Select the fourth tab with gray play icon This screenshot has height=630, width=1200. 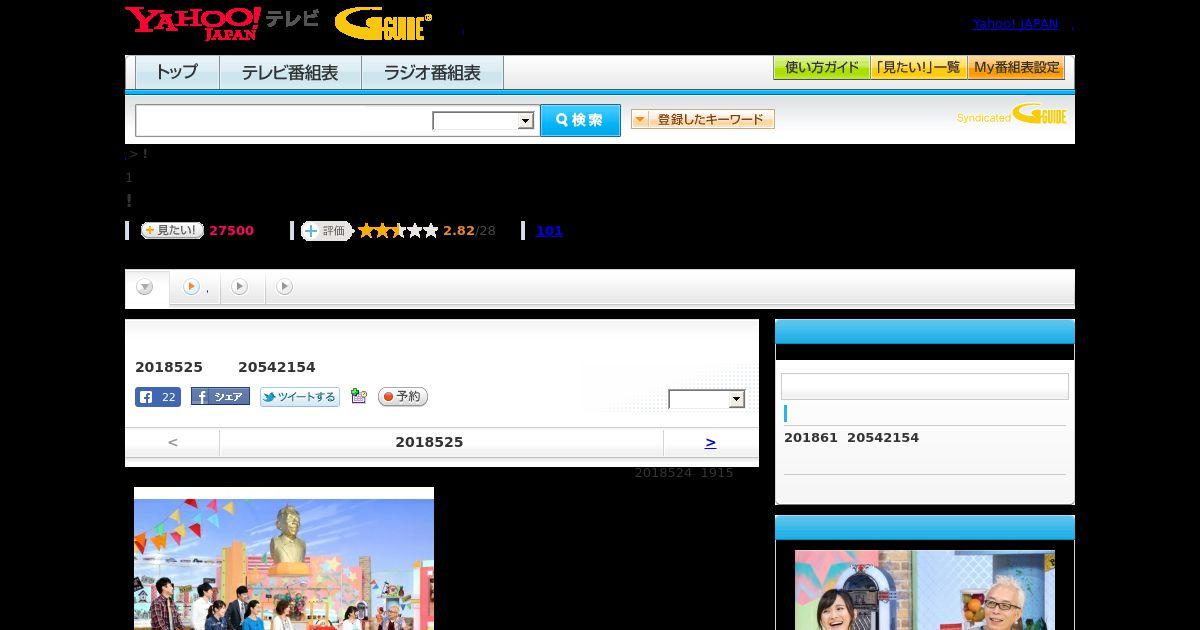(285, 287)
